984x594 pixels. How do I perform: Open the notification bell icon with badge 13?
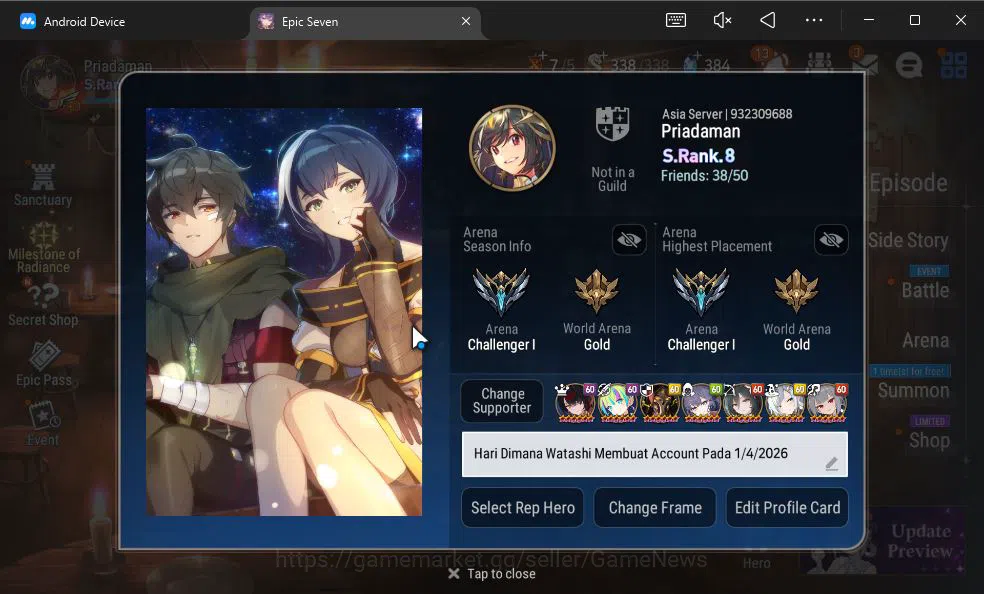776,63
